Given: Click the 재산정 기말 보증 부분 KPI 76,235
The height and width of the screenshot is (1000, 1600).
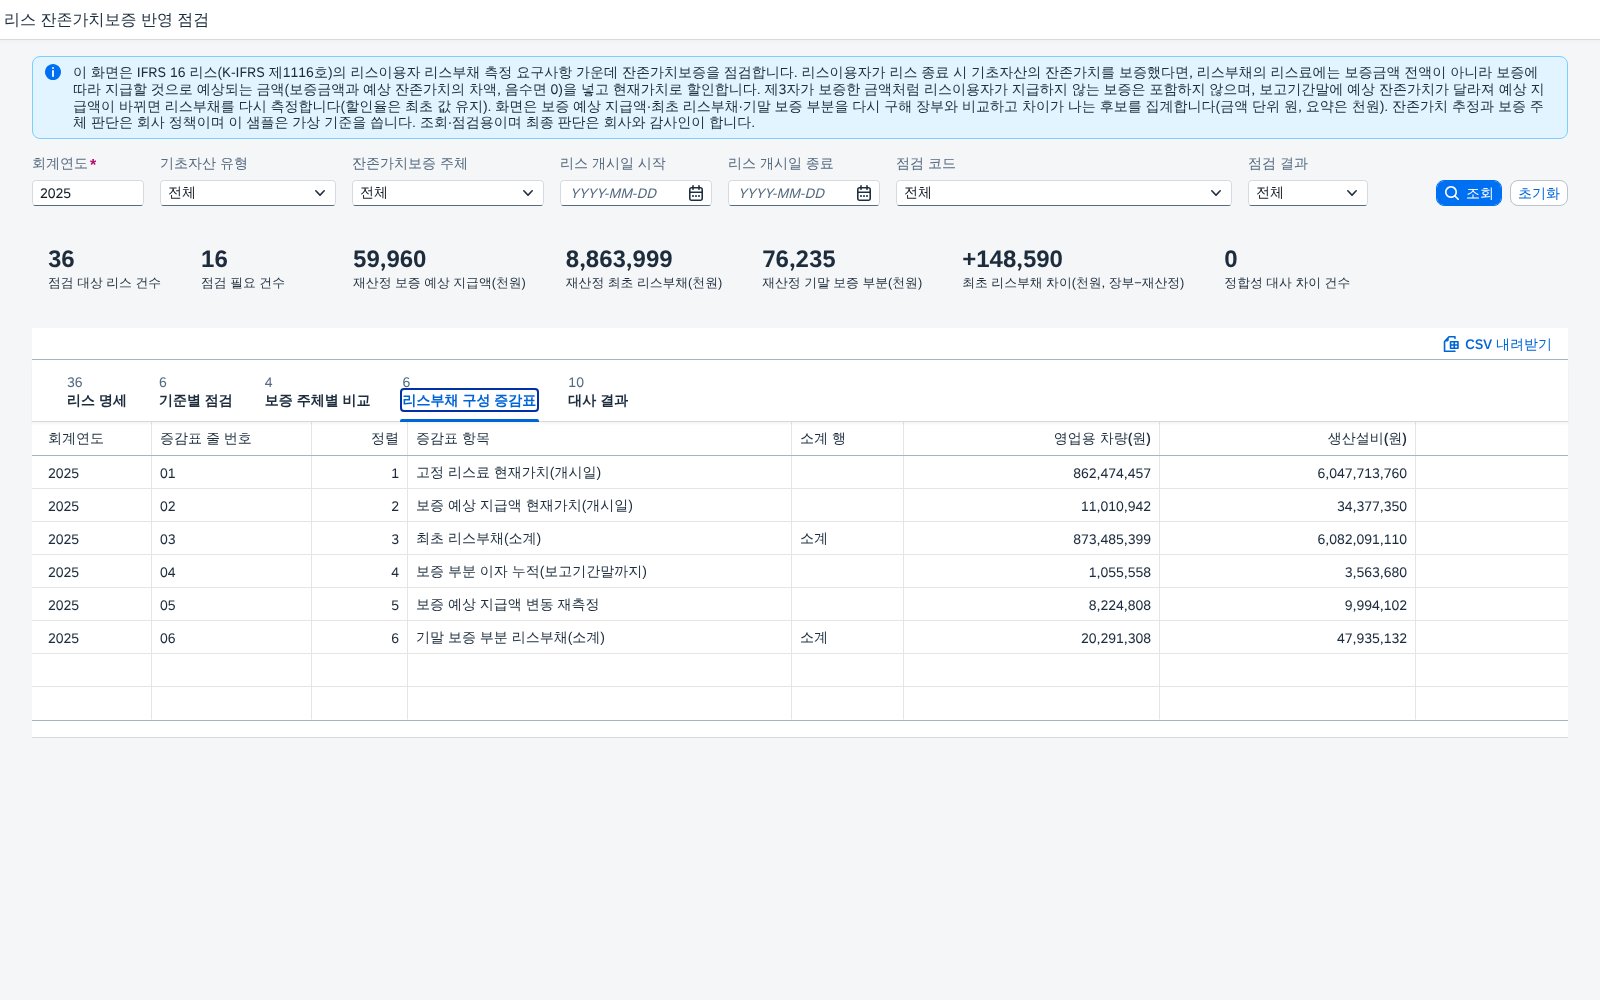Looking at the screenshot, I should (x=842, y=269).
